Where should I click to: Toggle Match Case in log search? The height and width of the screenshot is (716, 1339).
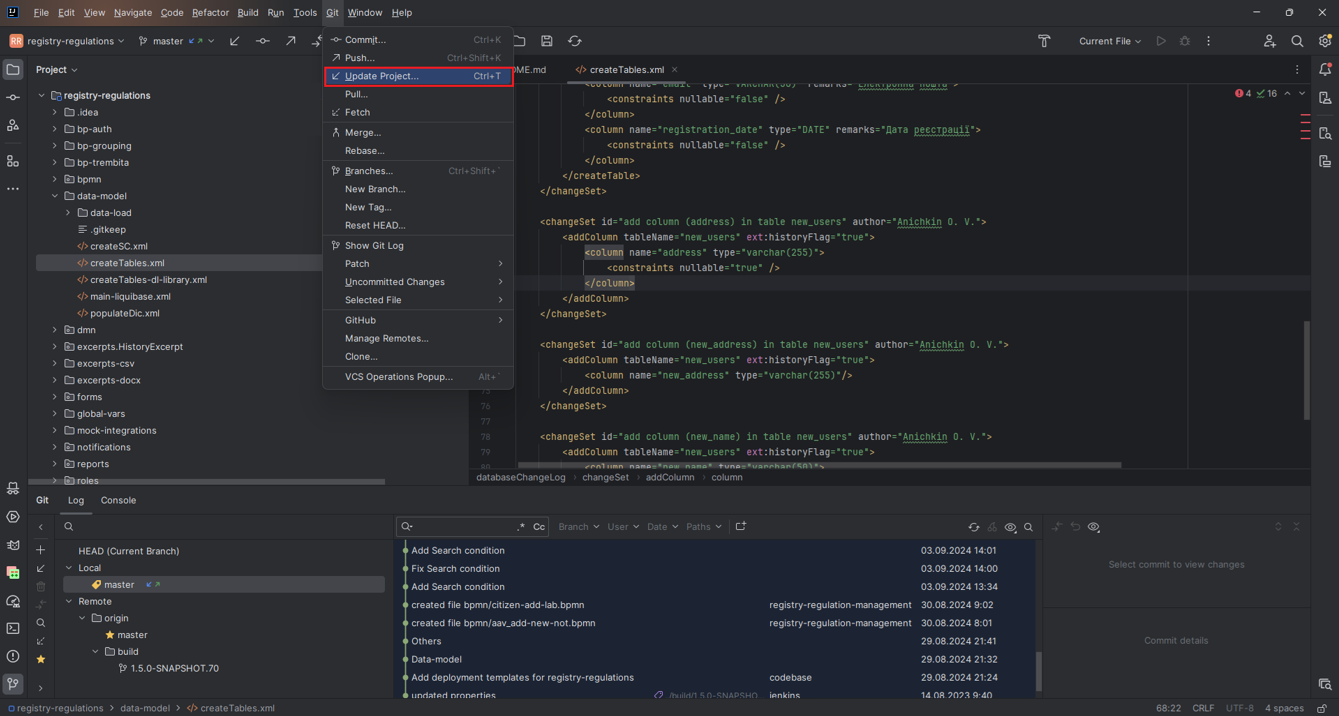point(539,527)
